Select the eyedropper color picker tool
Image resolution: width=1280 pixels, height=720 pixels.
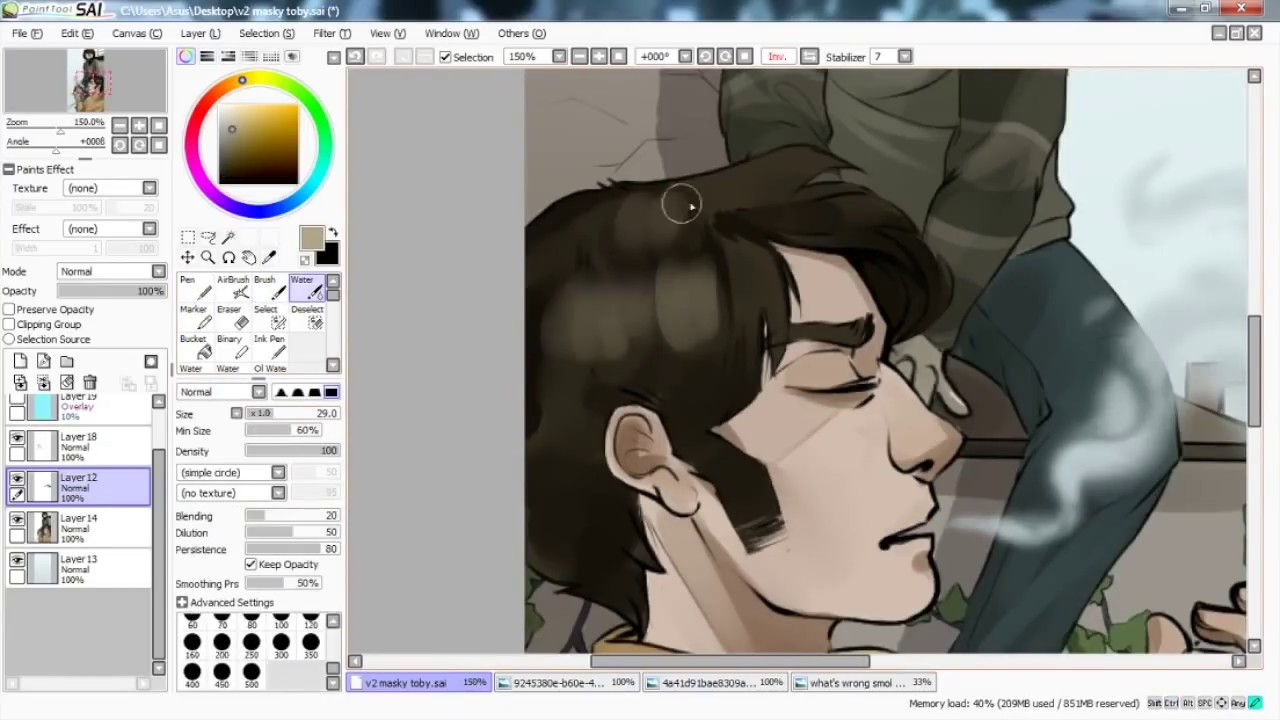[269, 257]
